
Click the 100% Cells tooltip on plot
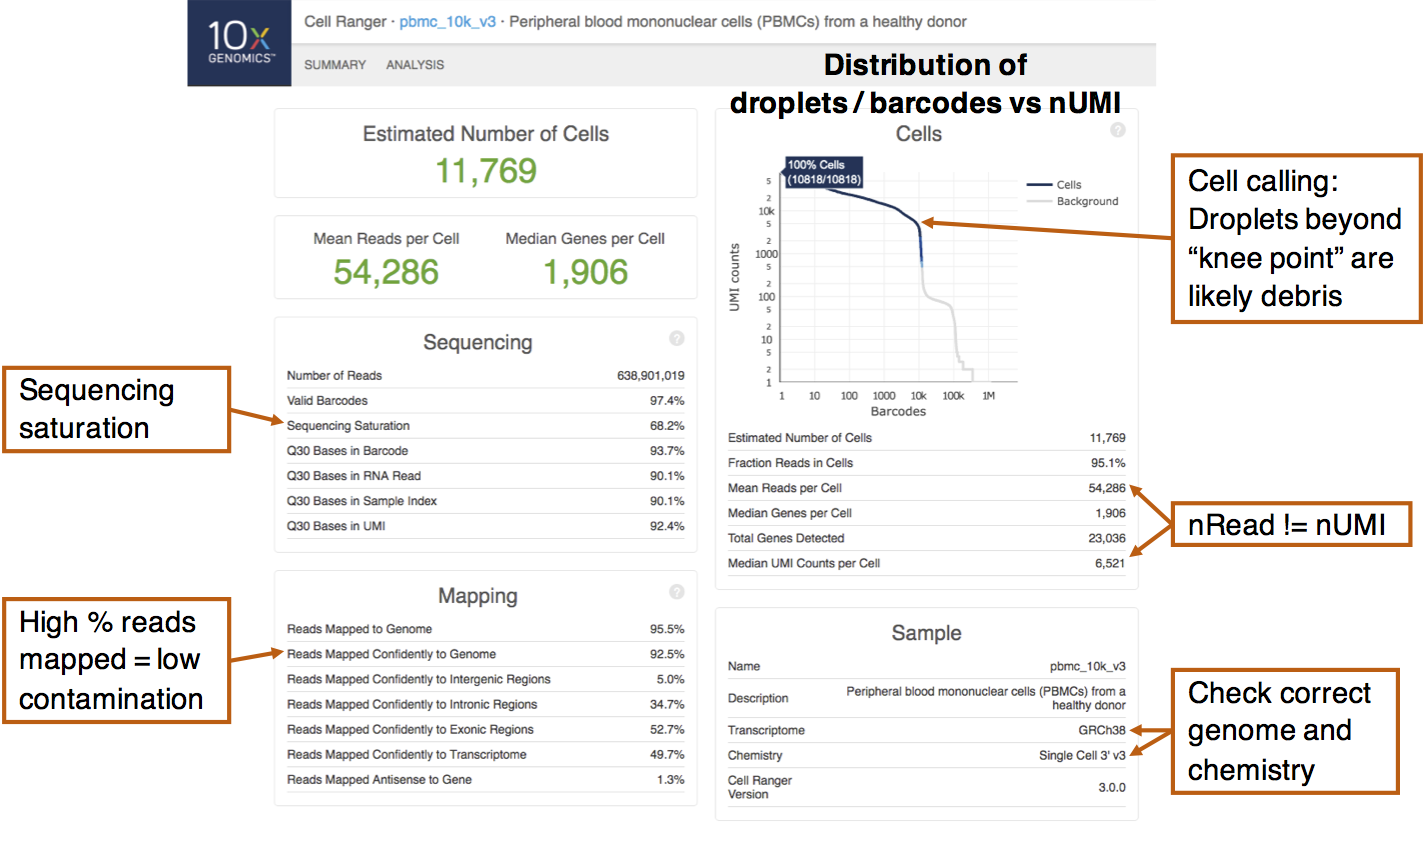[822, 172]
